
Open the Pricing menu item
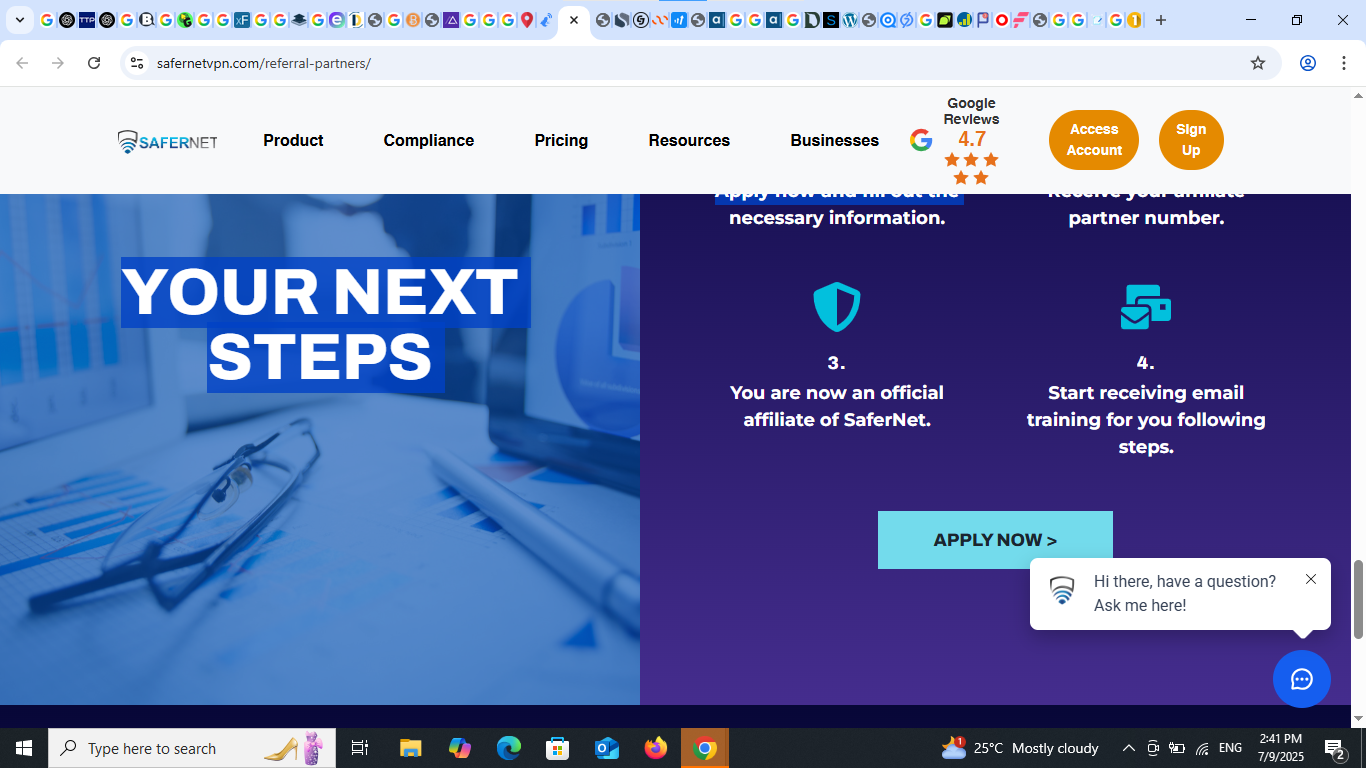click(x=561, y=140)
